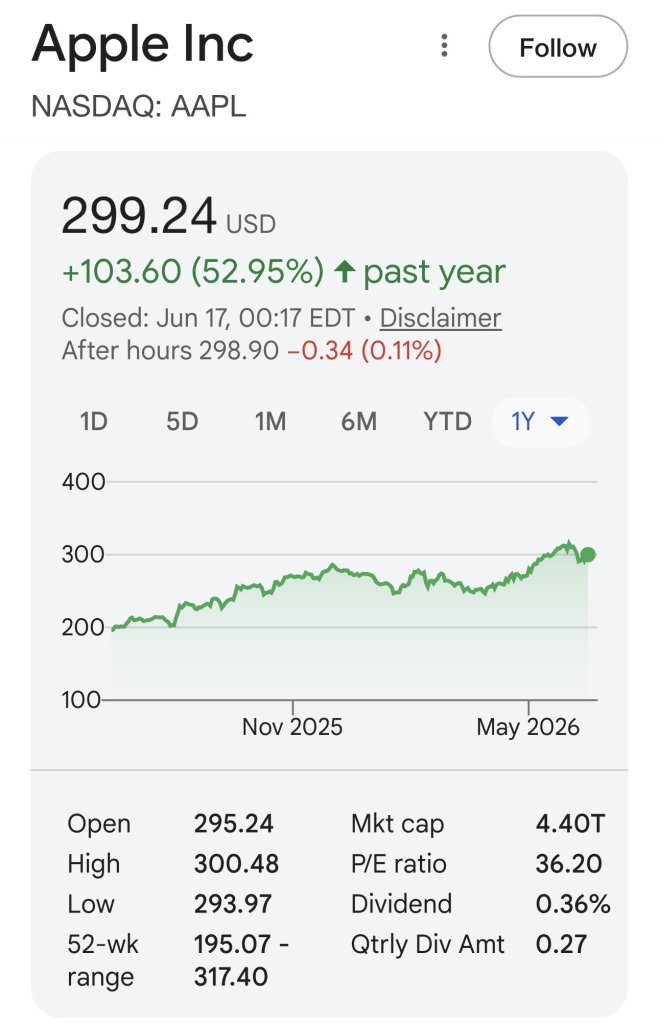659x1024 pixels.
Task: Click the Apple Inc title
Action: pyautogui.click(x=142, y=44)
